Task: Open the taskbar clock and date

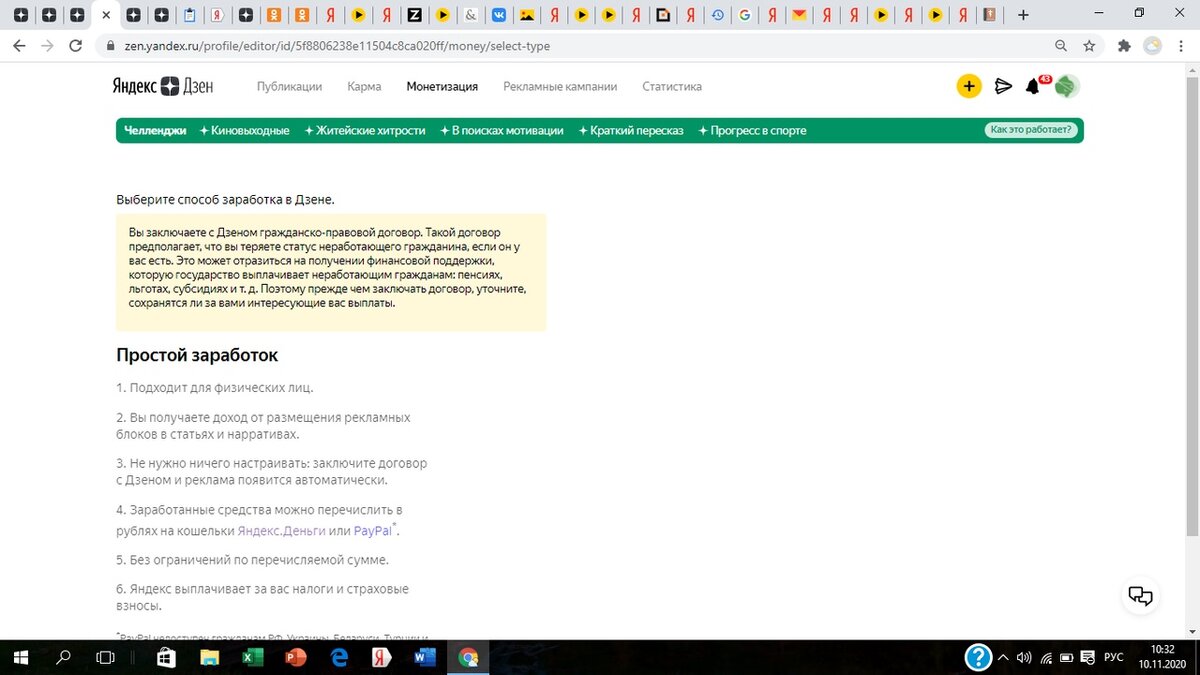Action: (1163, 657)
